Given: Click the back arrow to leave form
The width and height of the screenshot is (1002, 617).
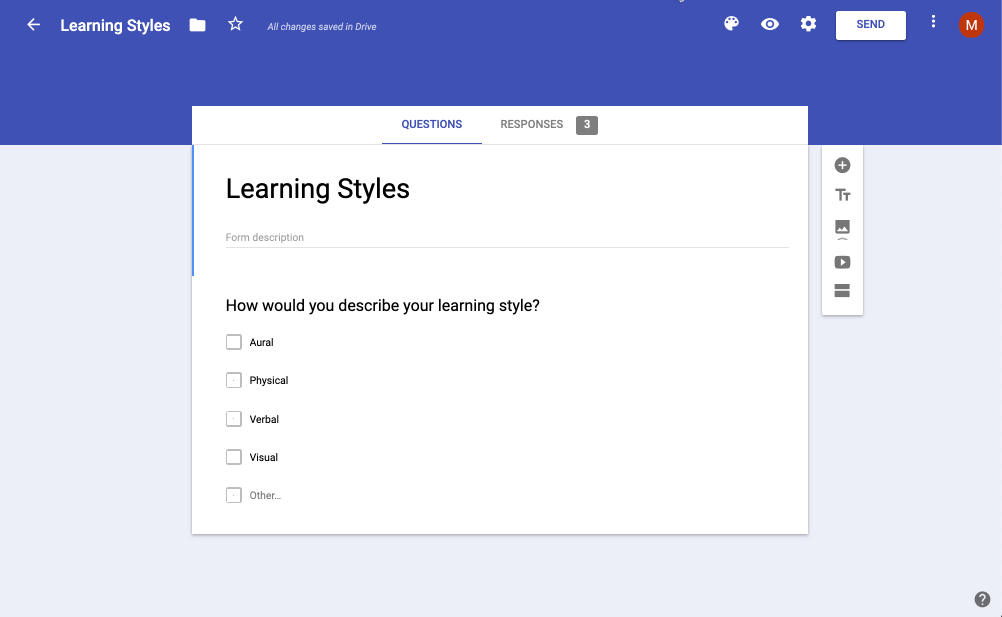Looking at the screenshot, I should tap(34, 25).
